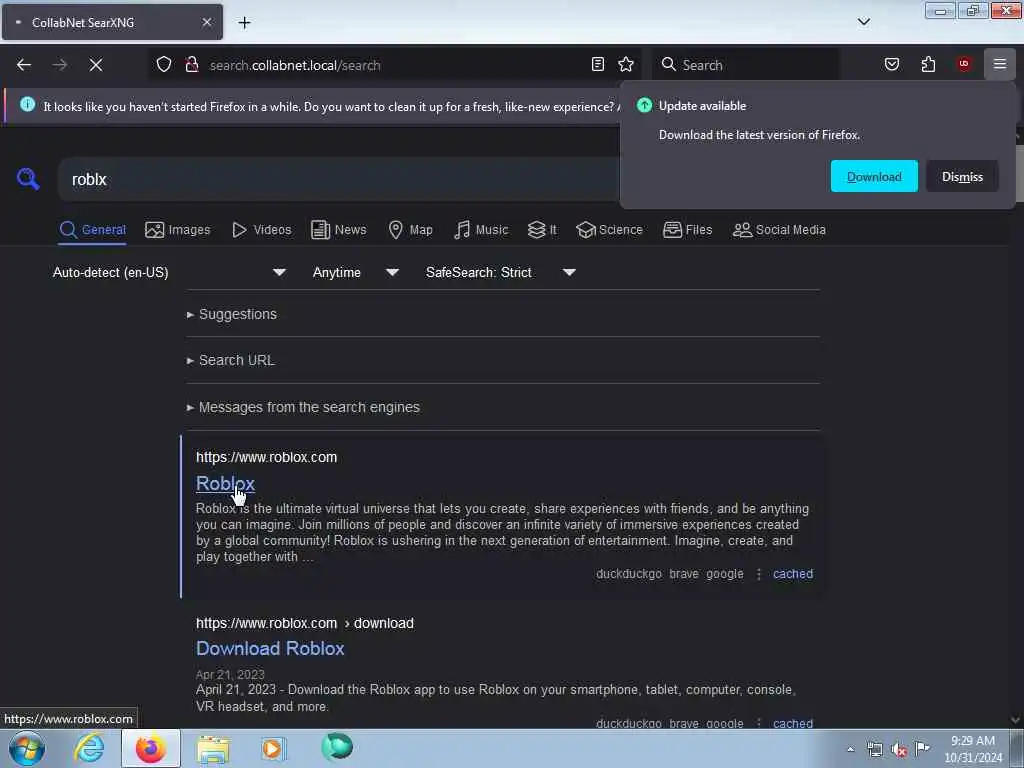1024x768 pixels.
Task: Open a new tab with plus
Action: pyautogui.click(x=244, y=22)
